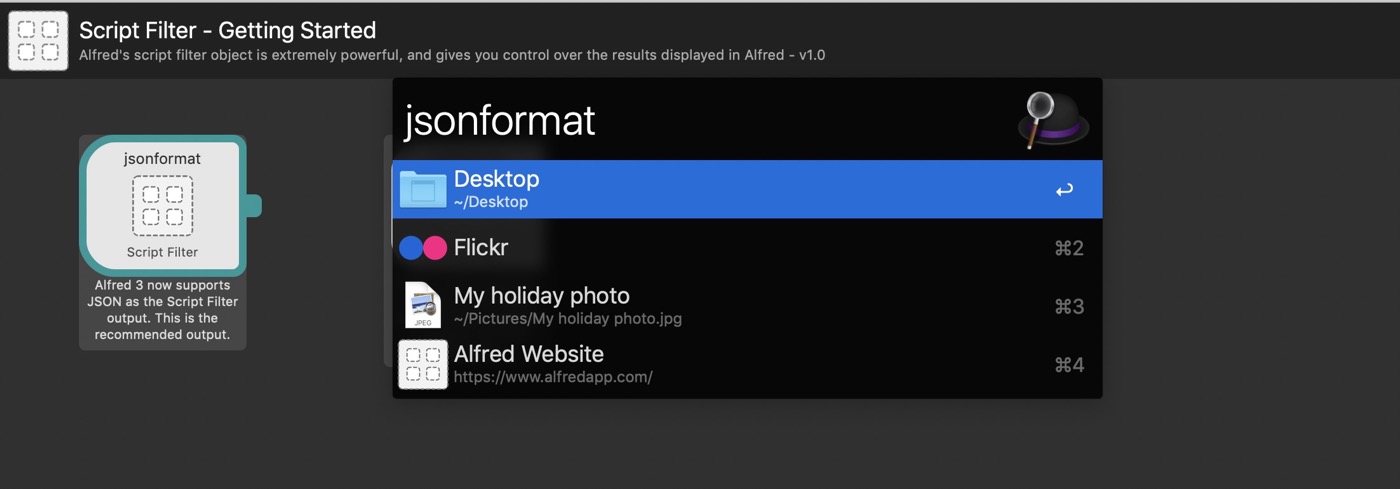Image resolution: width=1400 pixels, height=489 pixels.
Task: Click the note below the jsonformat node
Action: 162,310
